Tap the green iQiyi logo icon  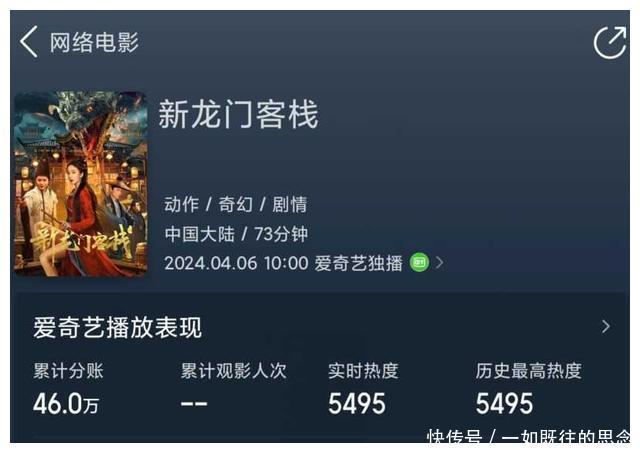tap(419, 262)
